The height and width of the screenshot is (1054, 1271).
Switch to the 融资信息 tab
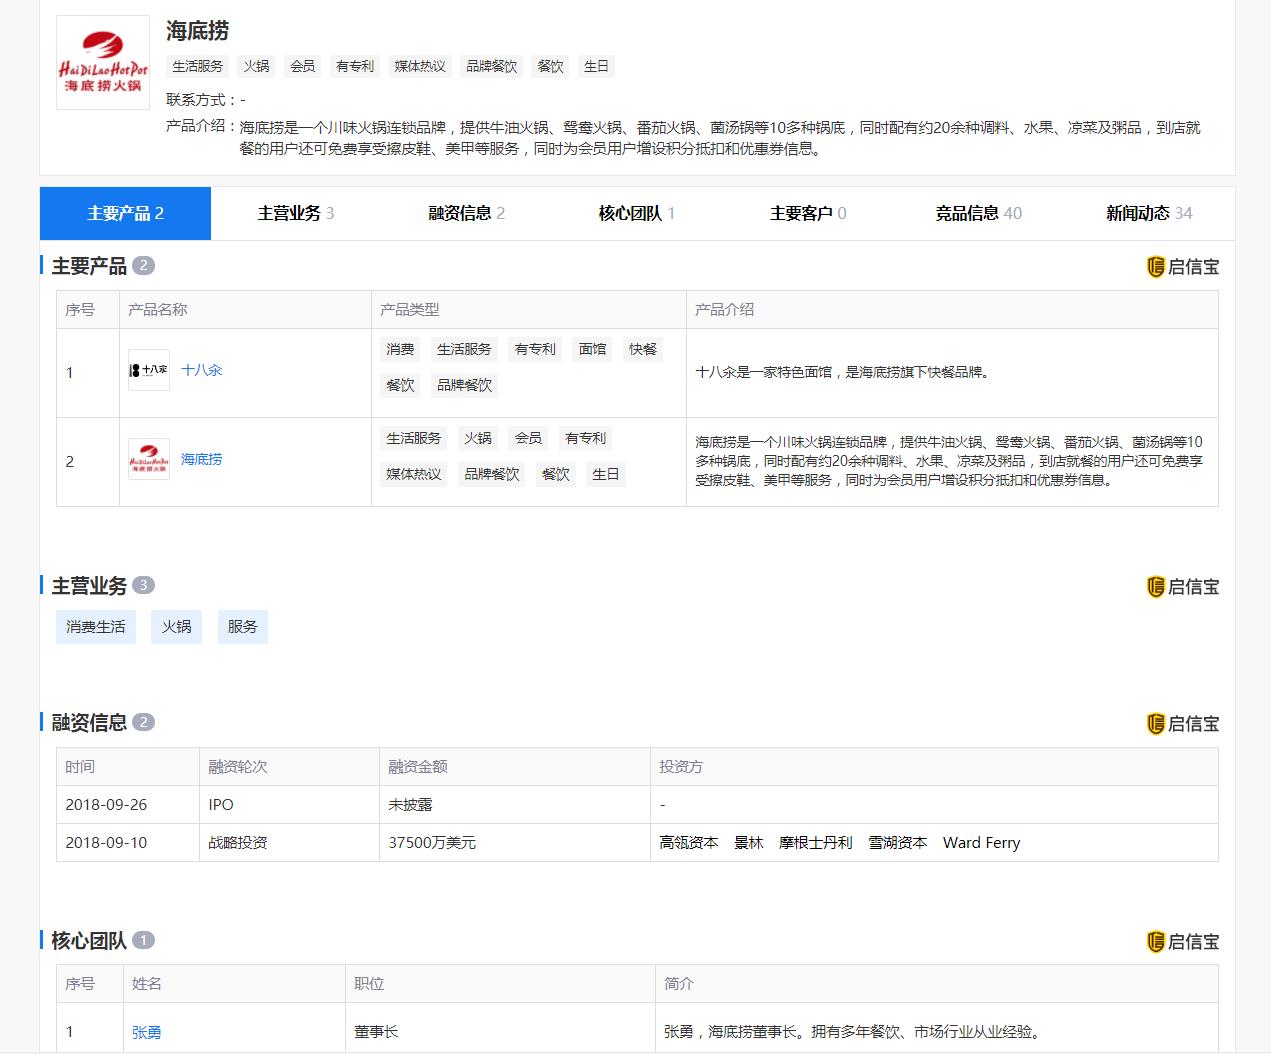tap(467, 213)
